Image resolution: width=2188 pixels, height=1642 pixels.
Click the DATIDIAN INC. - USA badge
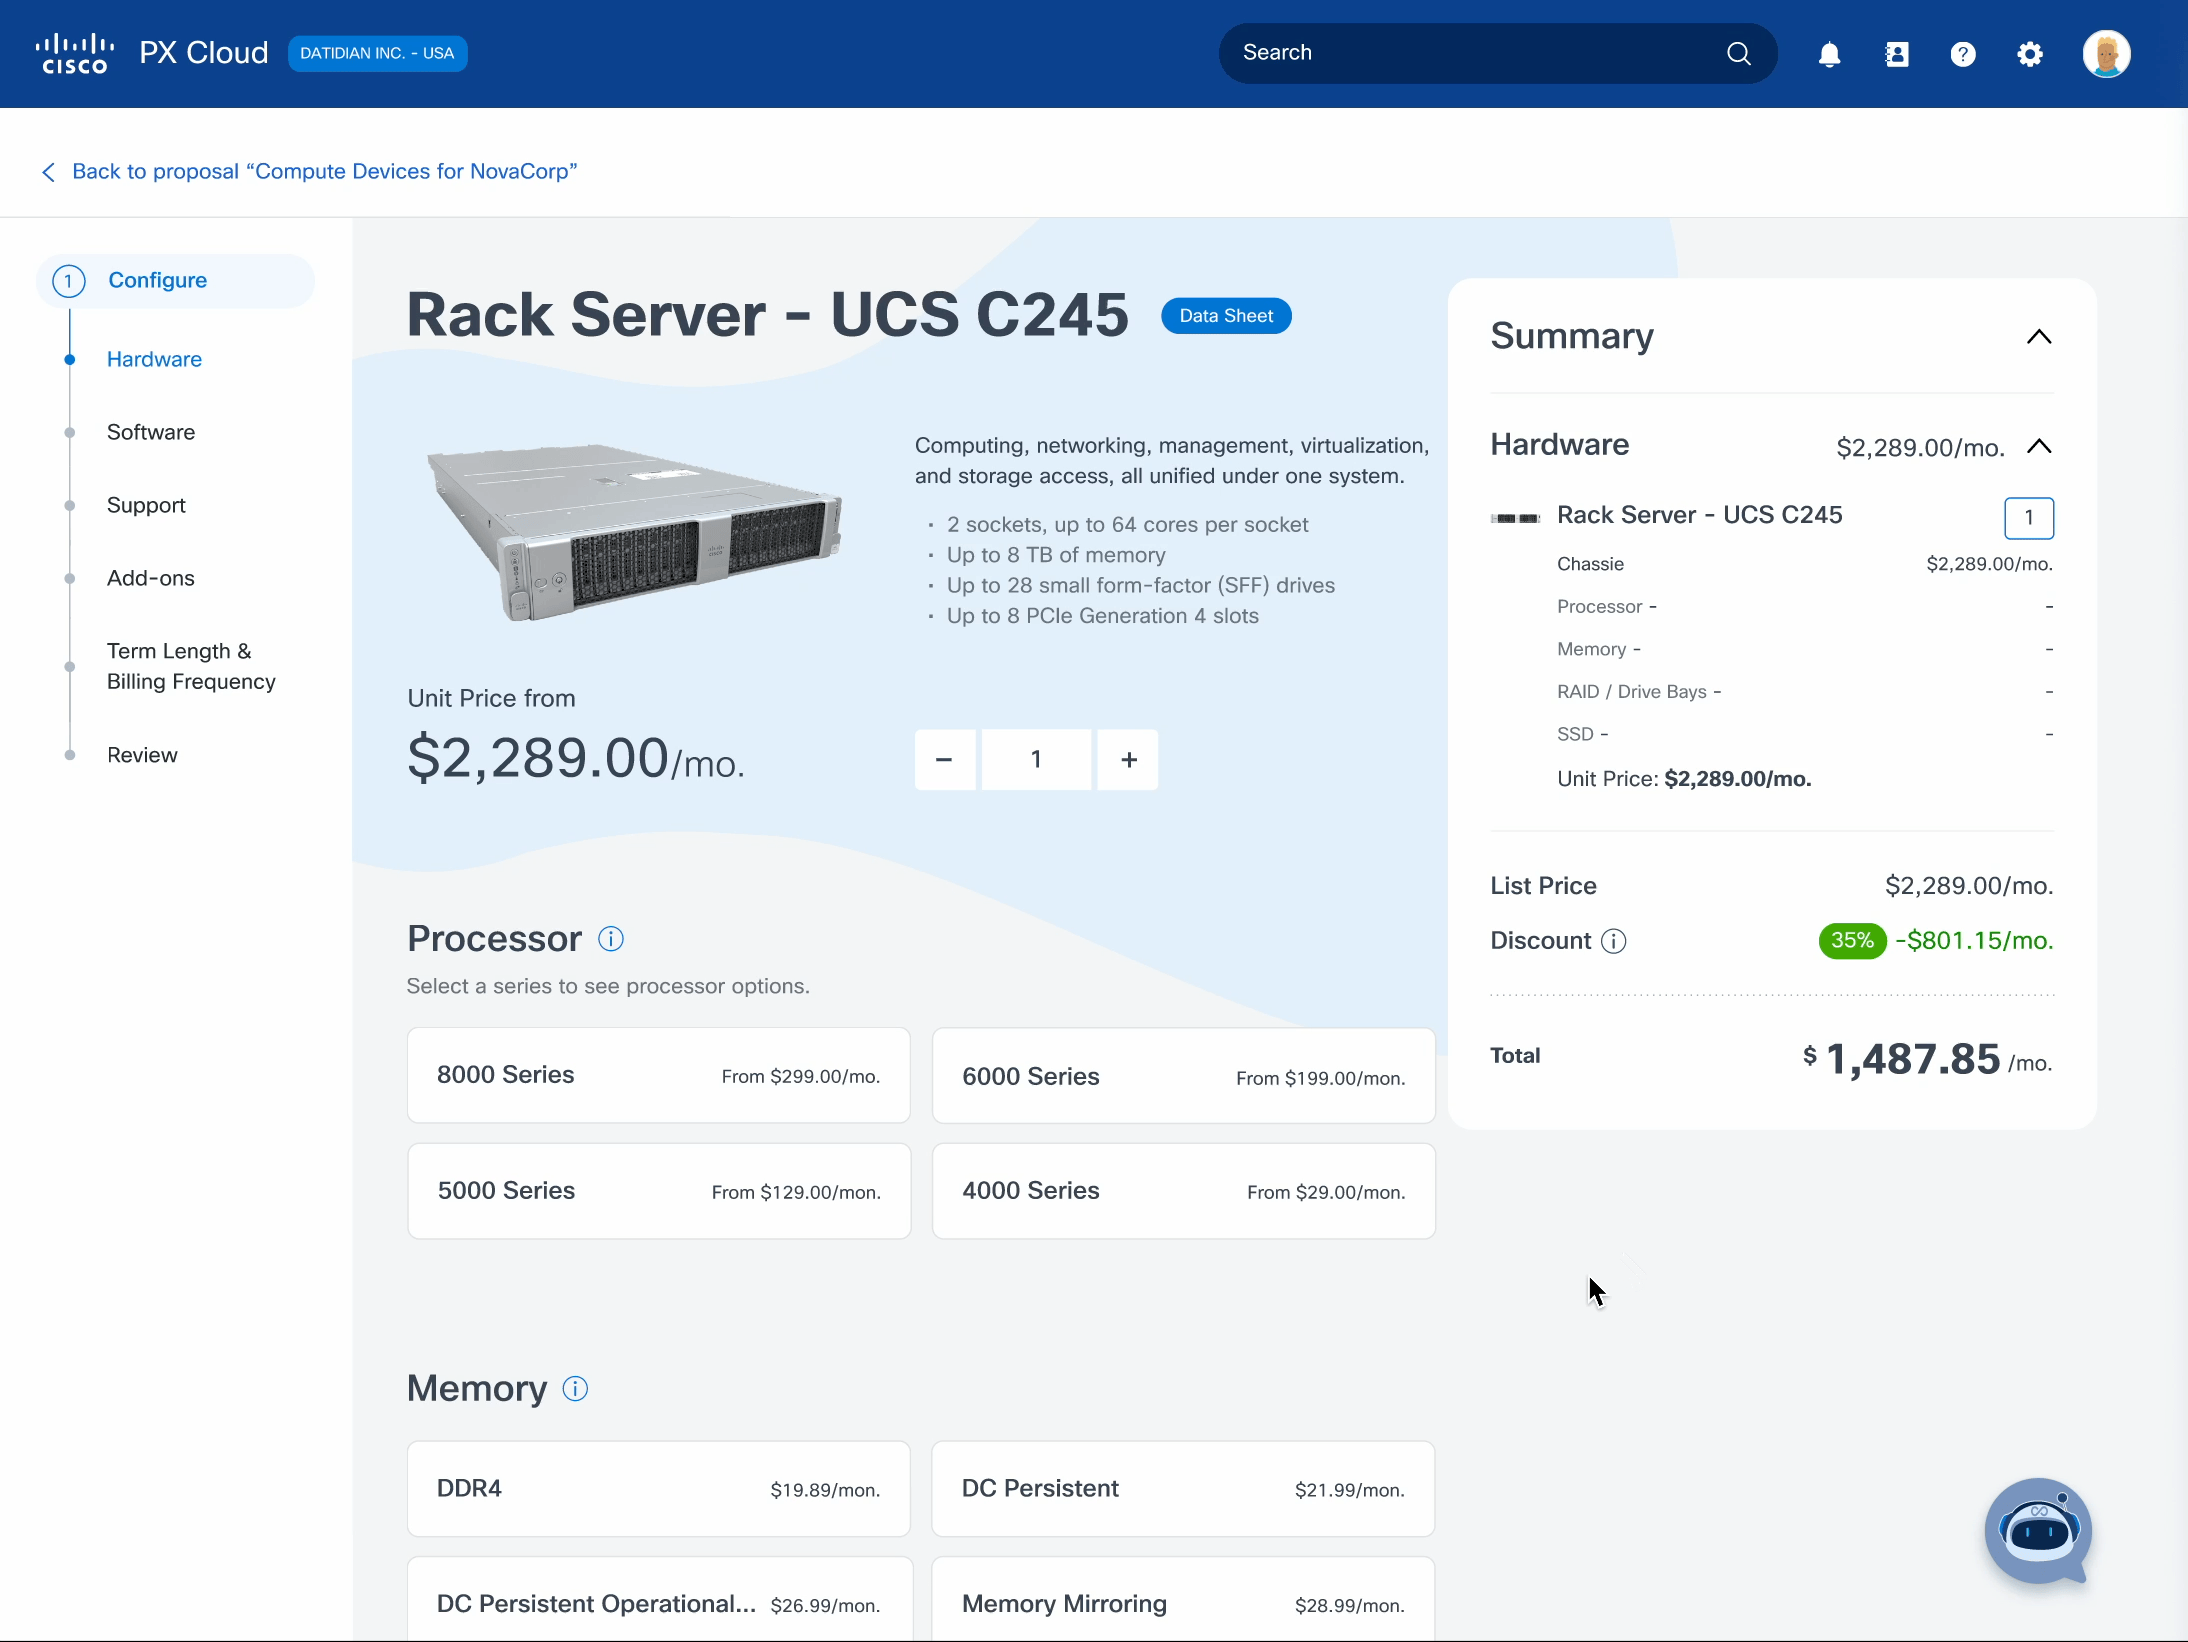(377, 54)
